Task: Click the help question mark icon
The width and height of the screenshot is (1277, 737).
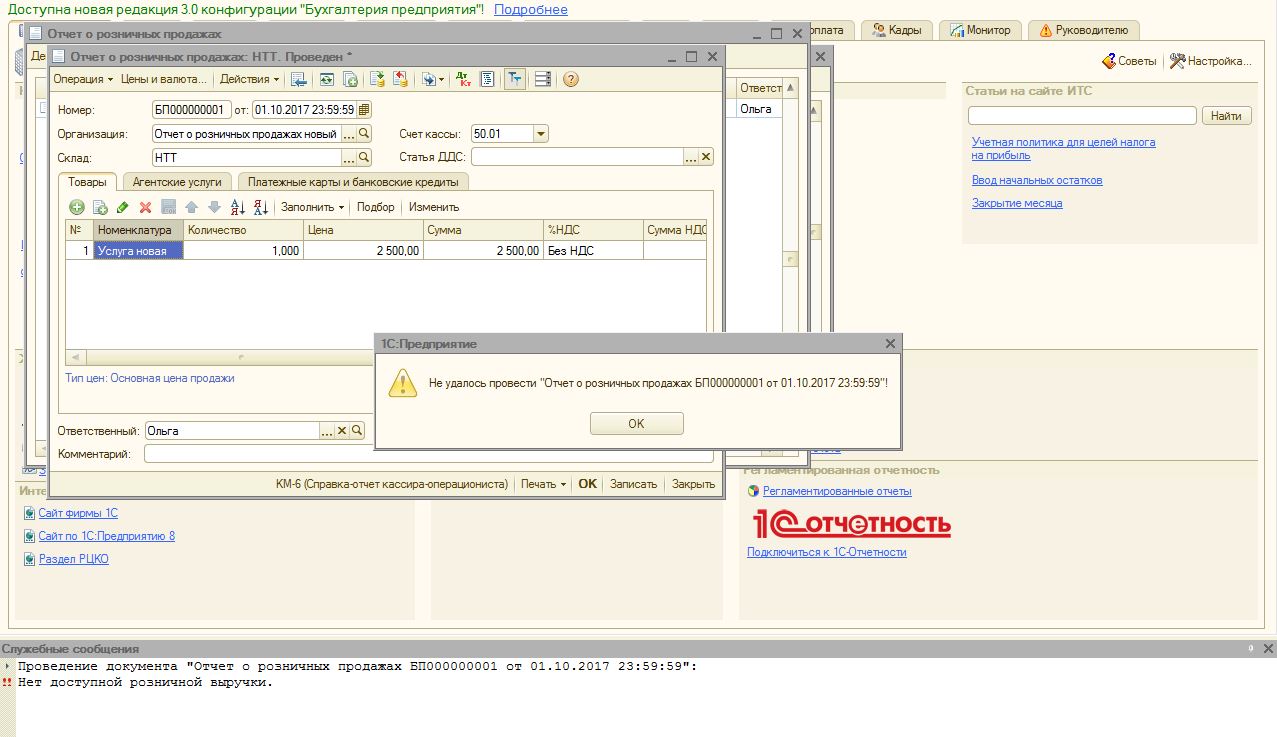Action: click(570, 79)
